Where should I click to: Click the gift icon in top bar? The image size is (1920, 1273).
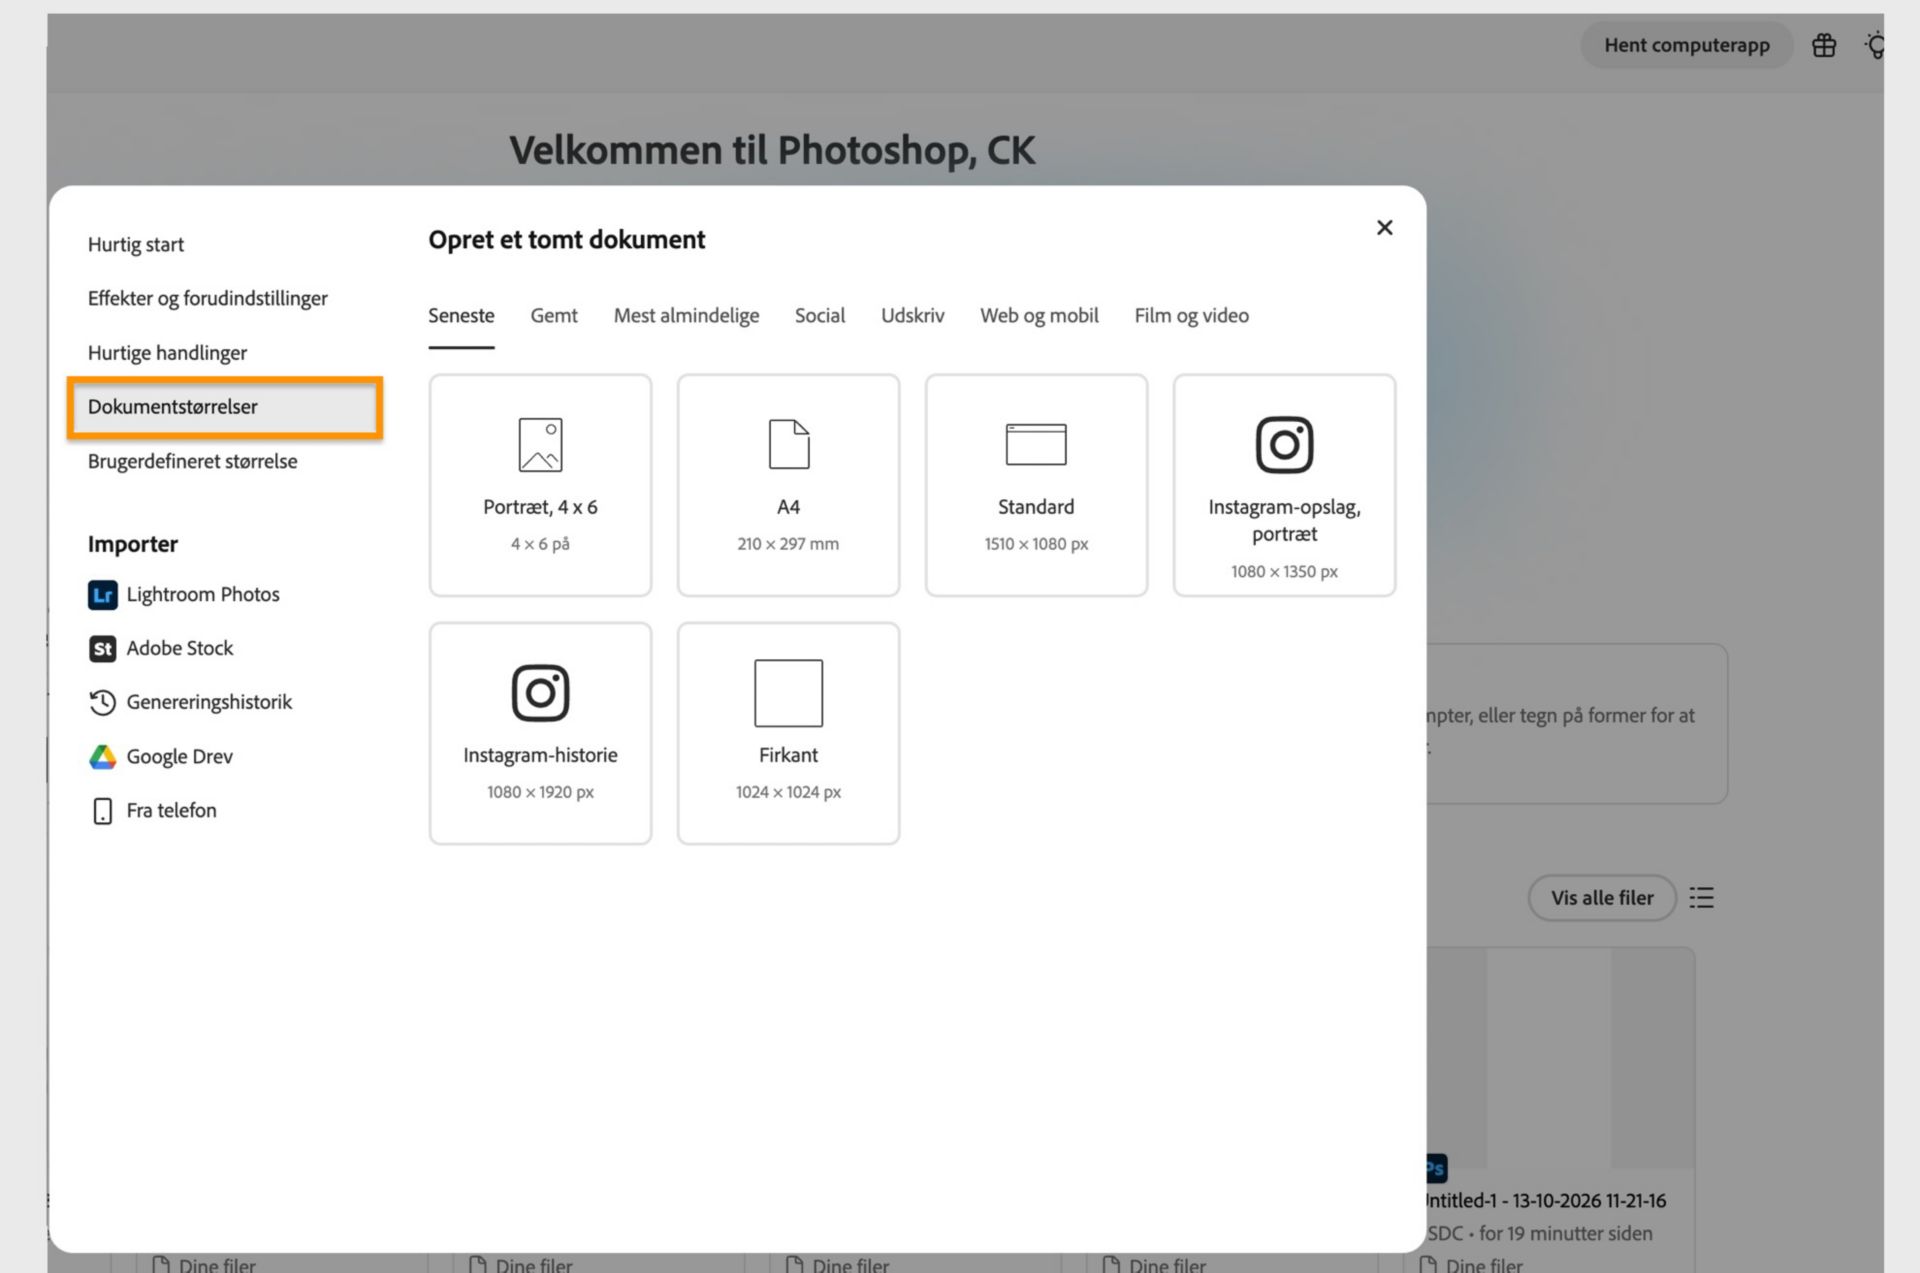(1824, 45)
